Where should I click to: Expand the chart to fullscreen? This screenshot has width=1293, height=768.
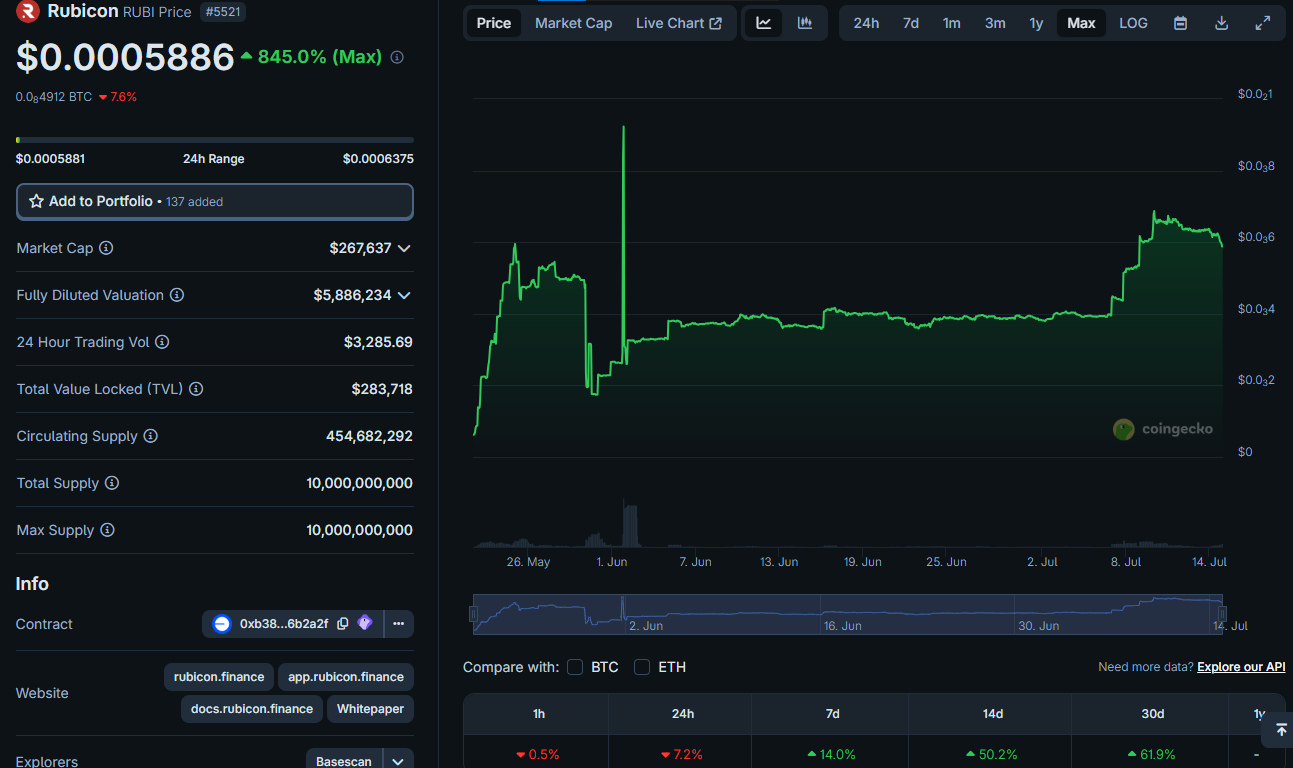pos(1263,23)
